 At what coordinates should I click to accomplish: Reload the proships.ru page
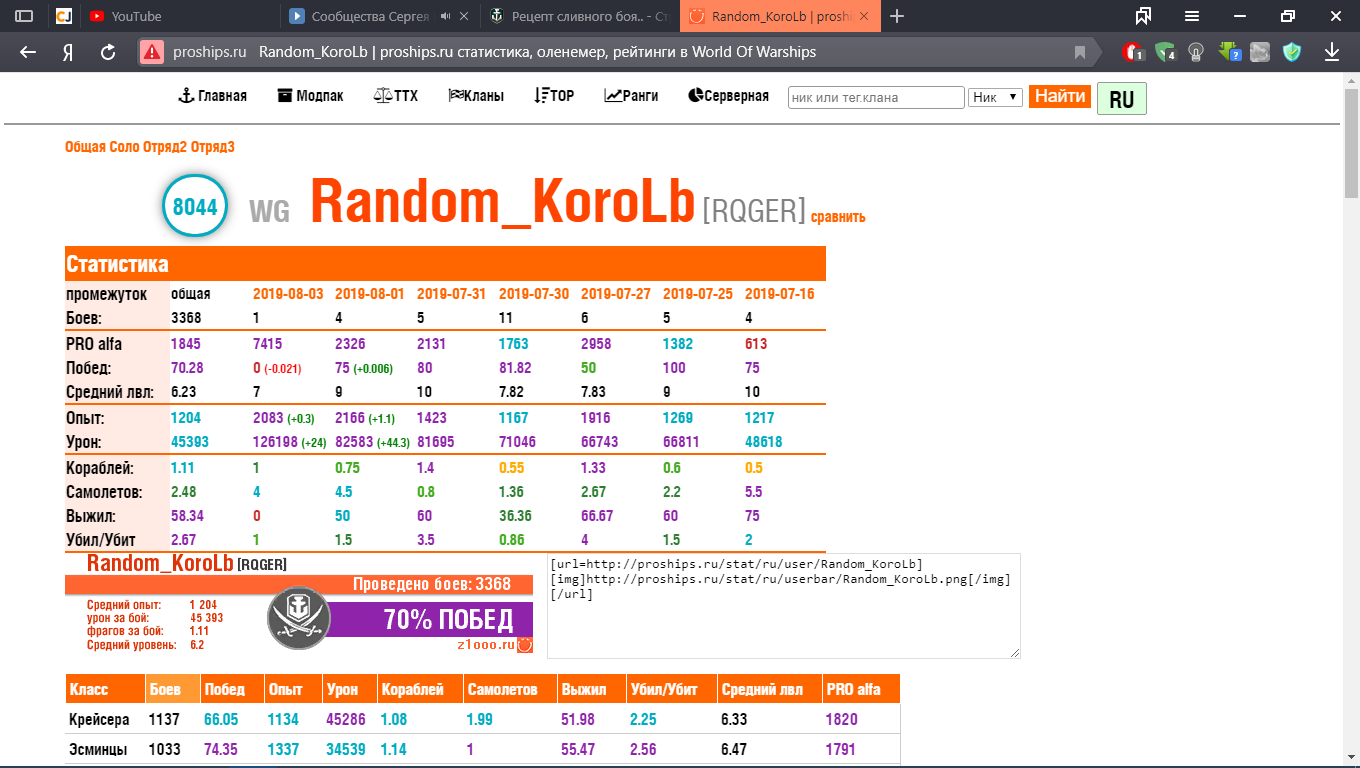108,52
